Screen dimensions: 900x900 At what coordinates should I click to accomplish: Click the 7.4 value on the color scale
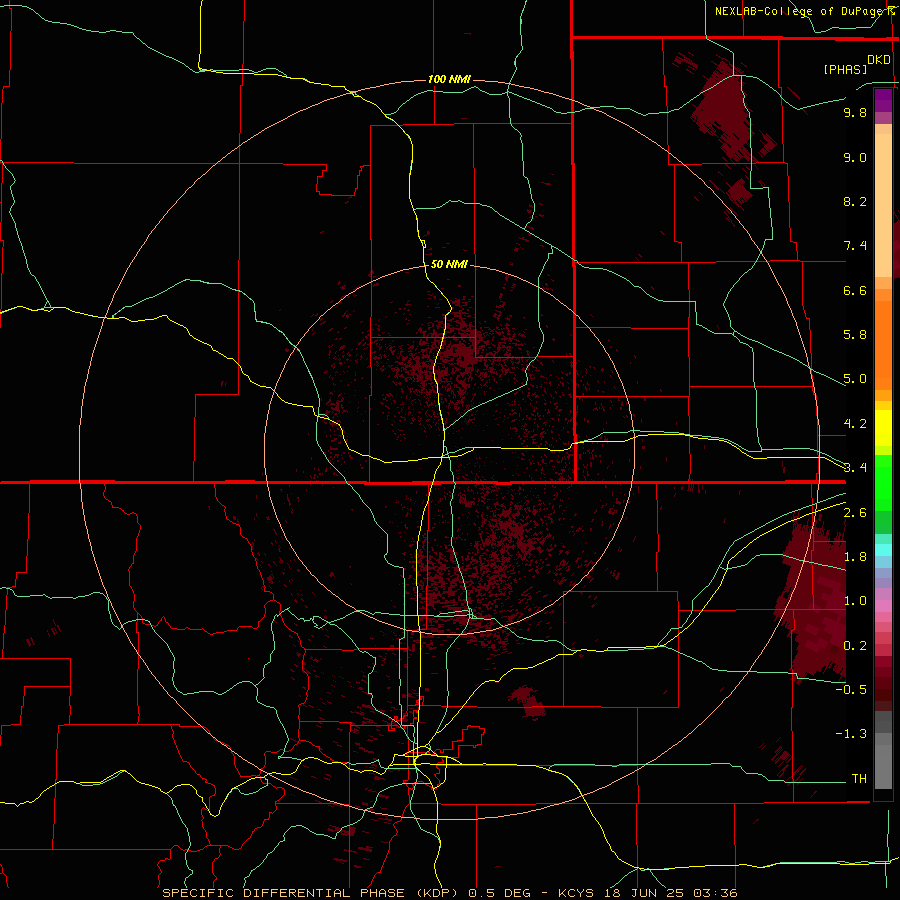click(855, 246)
